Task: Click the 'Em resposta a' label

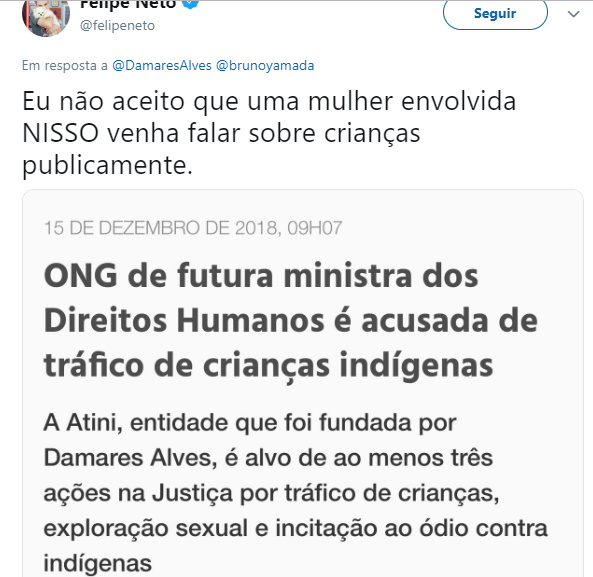Action: pyautogui.click(x=65, y=66)
